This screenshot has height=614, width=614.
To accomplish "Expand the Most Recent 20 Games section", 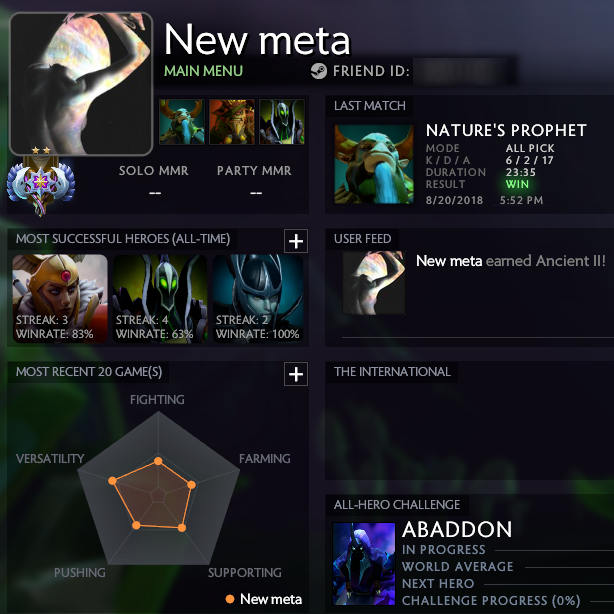I will tap(296, 374).
